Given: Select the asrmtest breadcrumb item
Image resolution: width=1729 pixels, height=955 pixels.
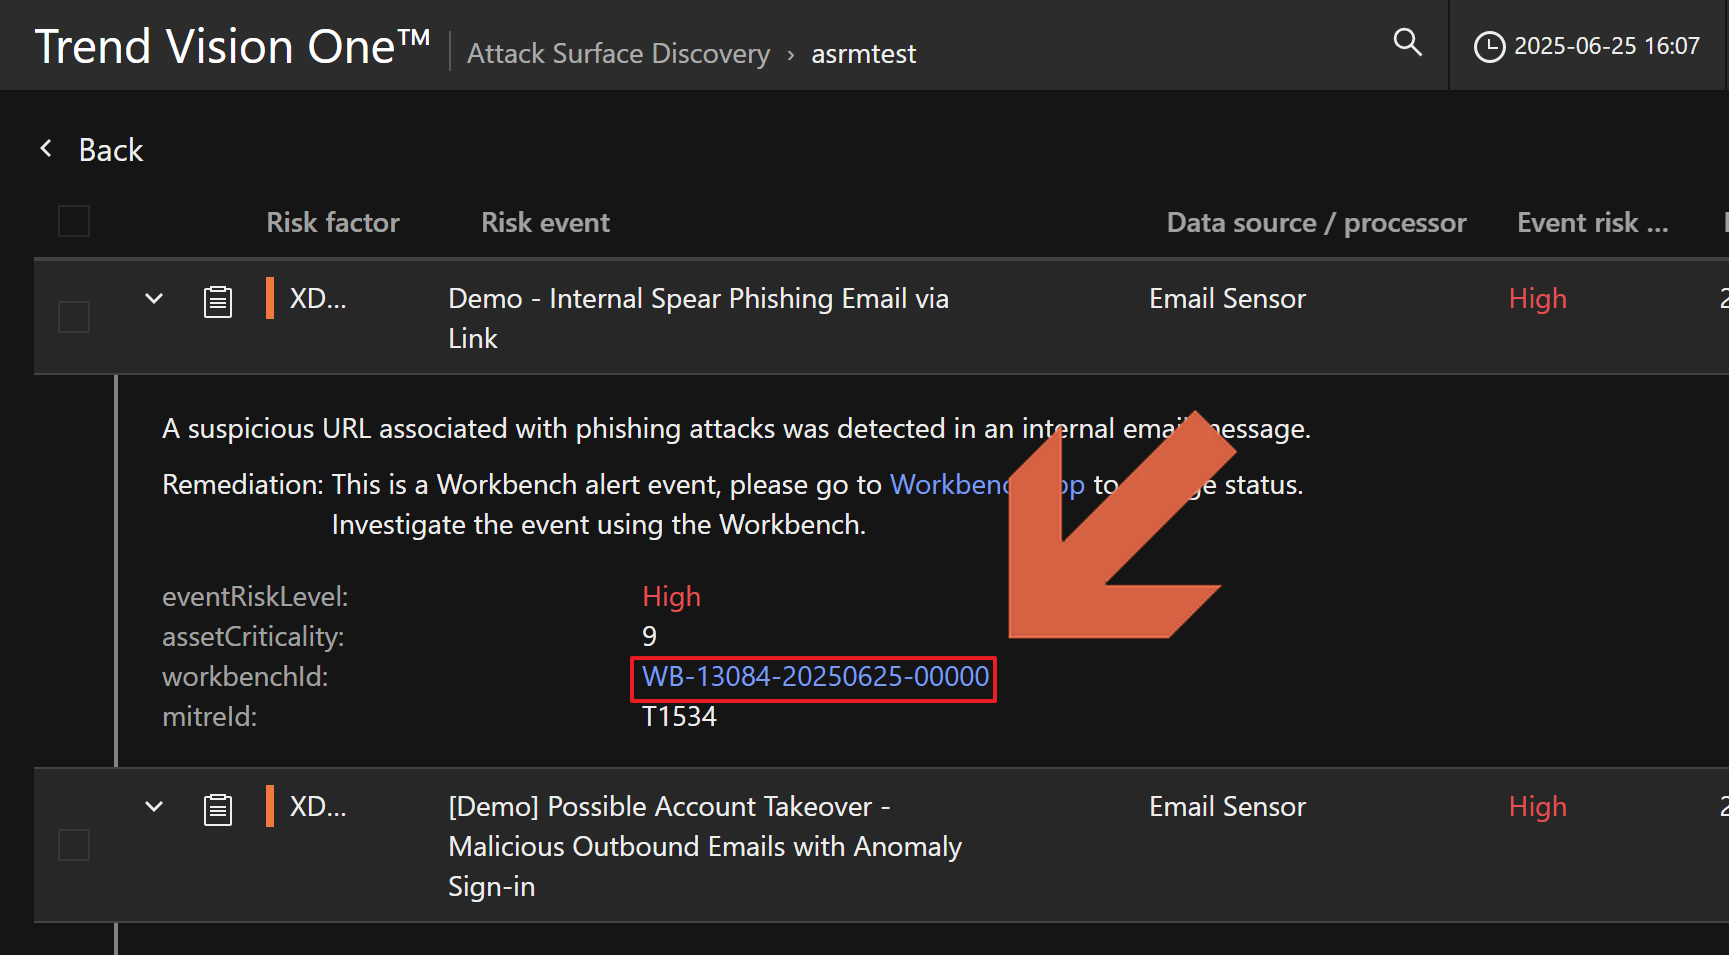Looking at the screenshot, I should [x=863, y=54].
